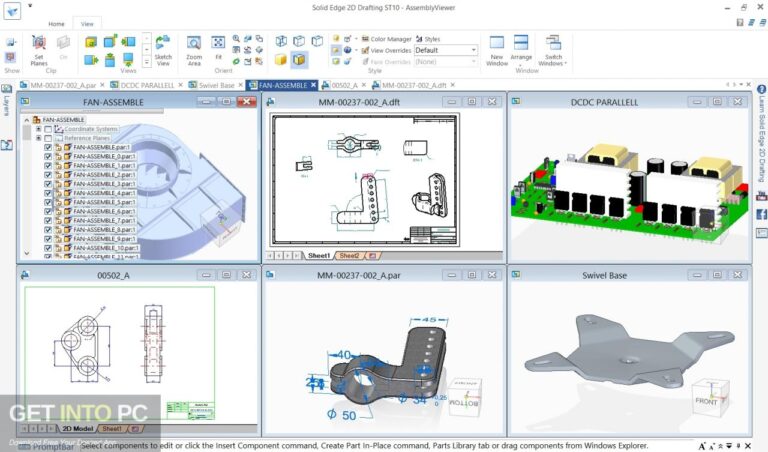Close the FAN-ASSEMBLE document tab
Image resolution: width=768 pixels, height=452 pixels.
tap(313, 85)
